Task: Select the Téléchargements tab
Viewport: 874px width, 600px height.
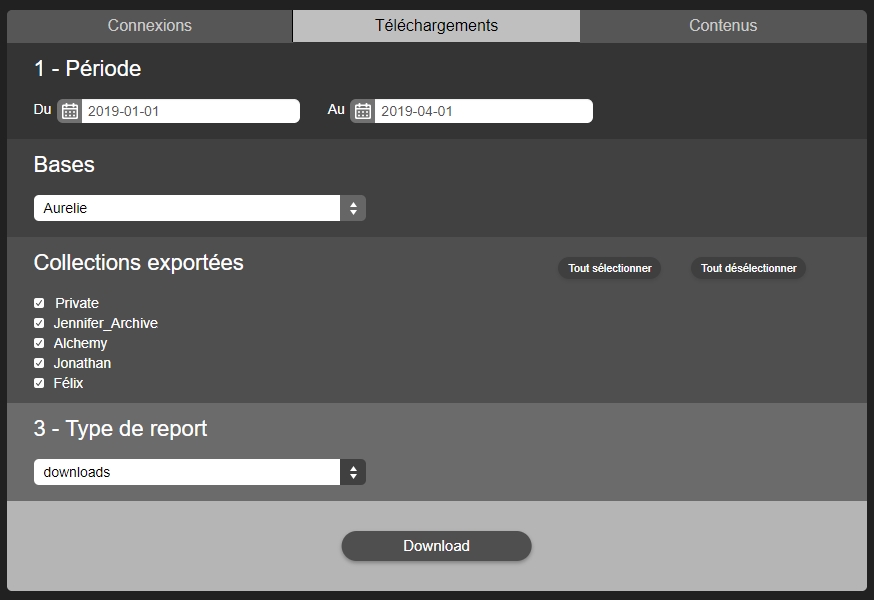Action: pos(436,26)
